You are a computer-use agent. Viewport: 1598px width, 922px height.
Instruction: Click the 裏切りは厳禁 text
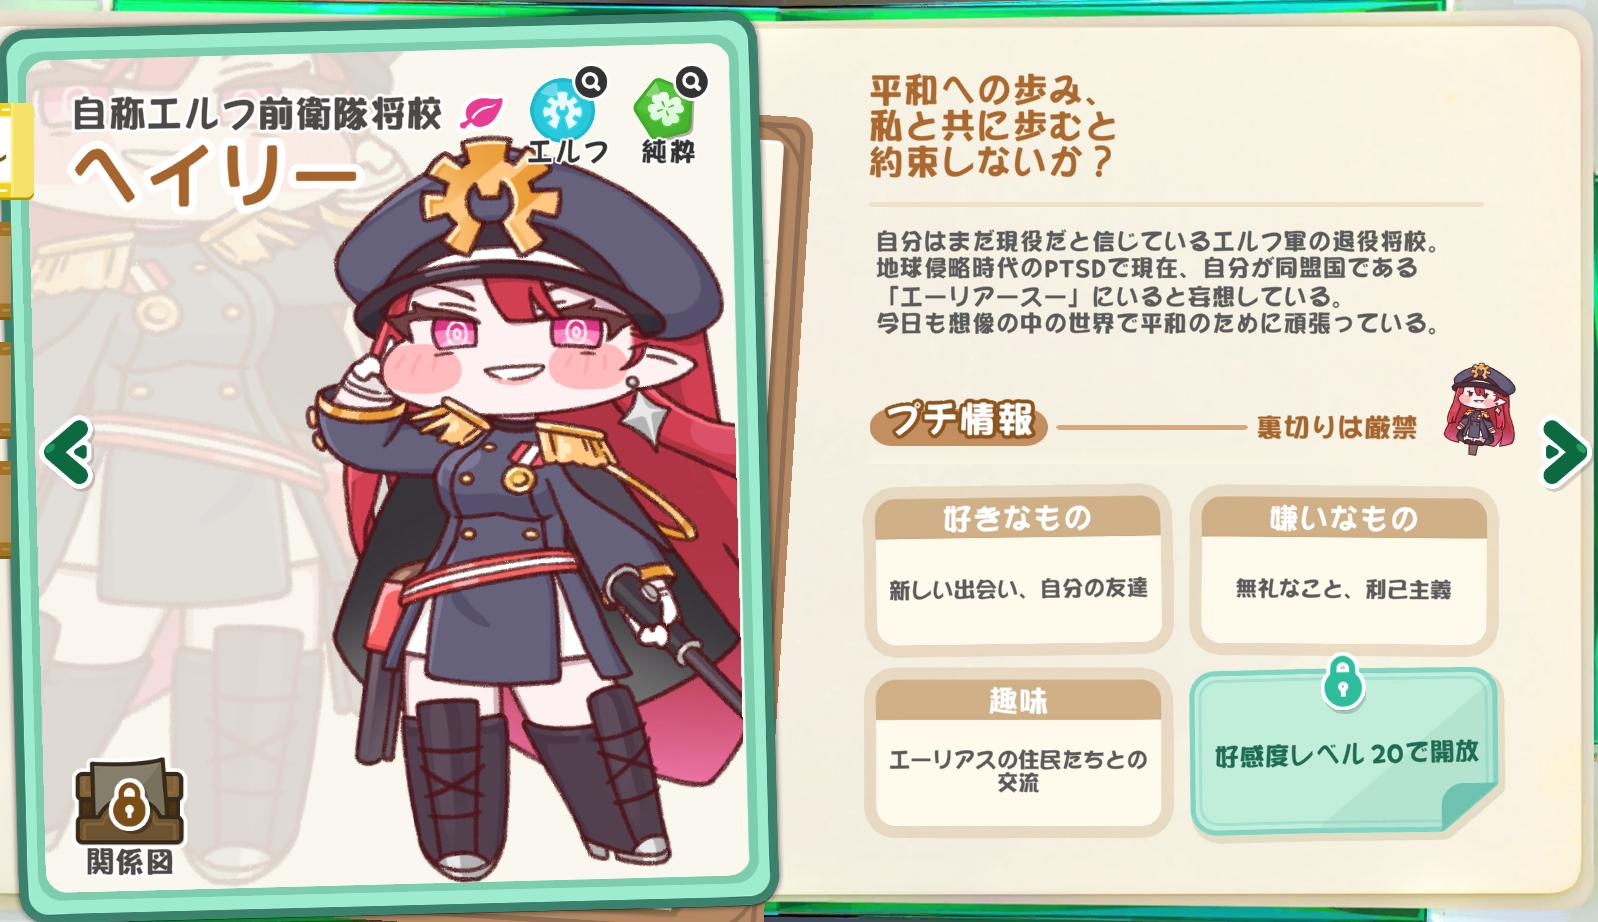(x=1336, y=428)
